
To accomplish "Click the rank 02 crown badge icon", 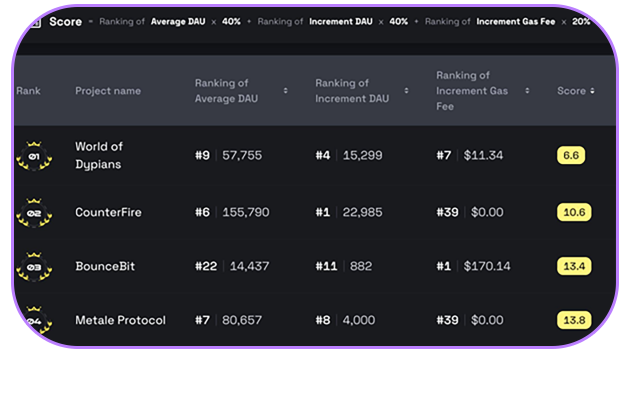I will [34, 213].
